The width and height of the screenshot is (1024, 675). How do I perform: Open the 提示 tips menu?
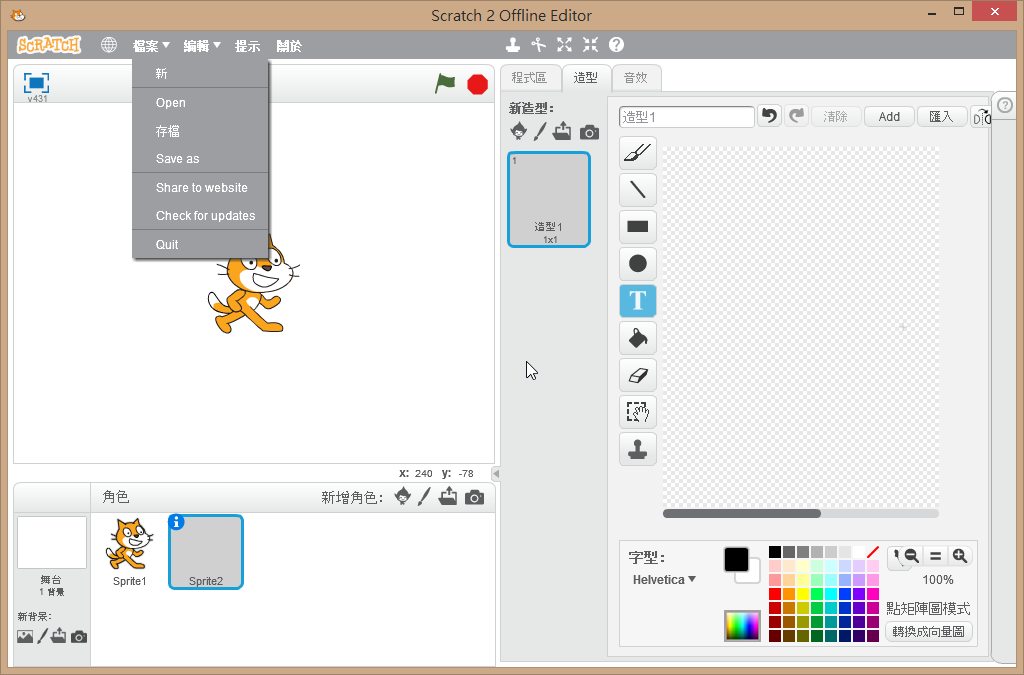pos(248,46)
